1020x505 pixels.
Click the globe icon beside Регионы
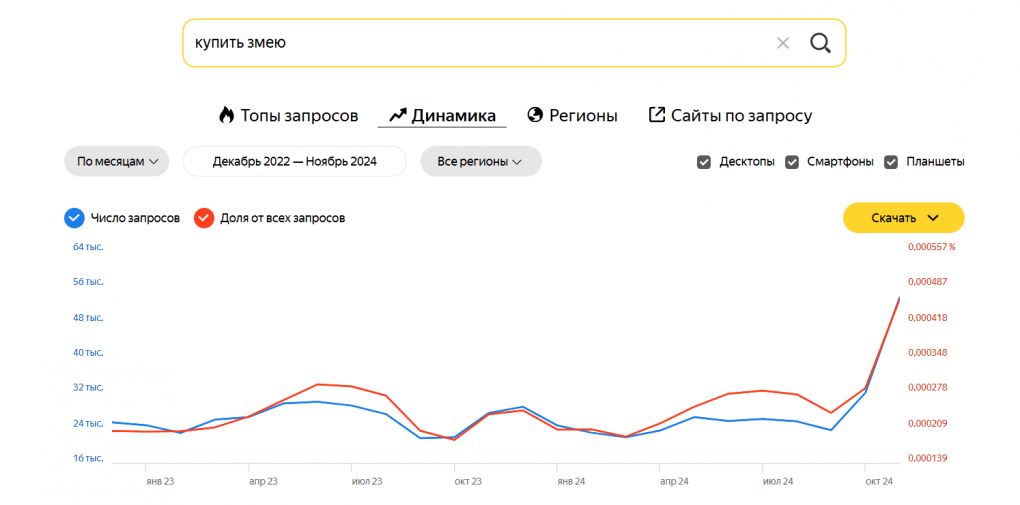pyautogui.click(x=535, y=115)
